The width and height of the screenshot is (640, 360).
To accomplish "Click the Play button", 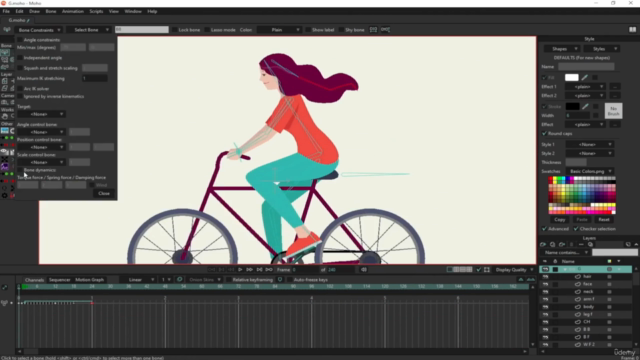I will [x=240, y=270].
